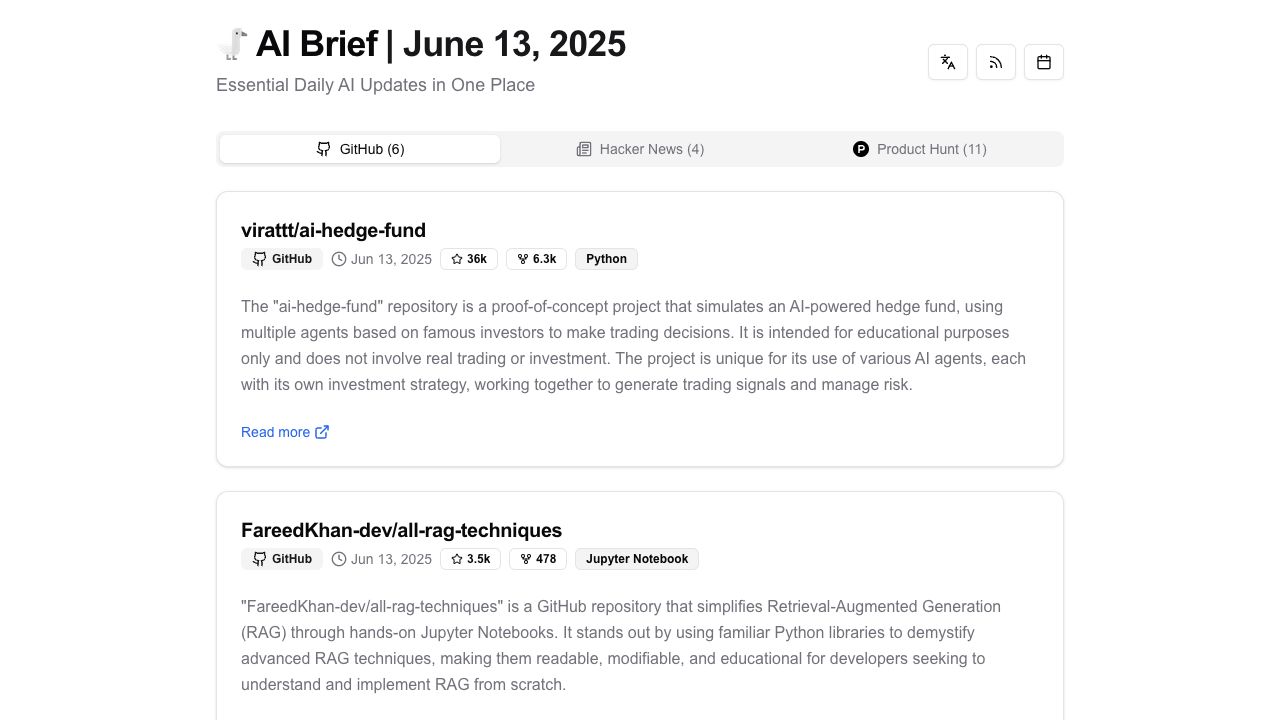Click the star icon showing 3.5k on all-rag-techniques
The height and width of the screenshot is (720, 1280).
point(456,559)
